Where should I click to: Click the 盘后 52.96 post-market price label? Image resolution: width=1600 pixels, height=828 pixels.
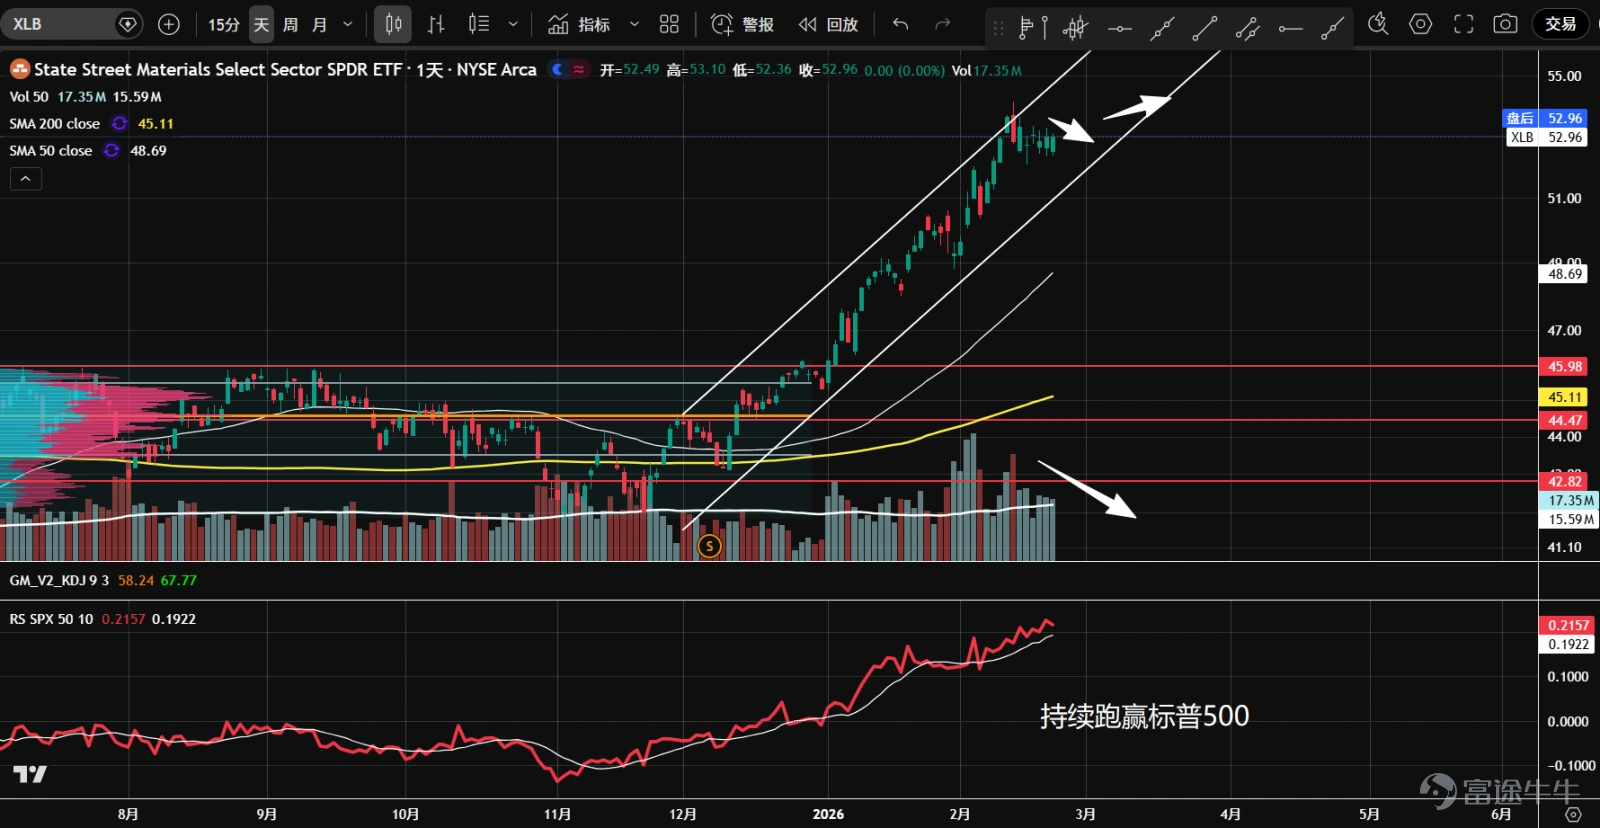point(1546,118)
